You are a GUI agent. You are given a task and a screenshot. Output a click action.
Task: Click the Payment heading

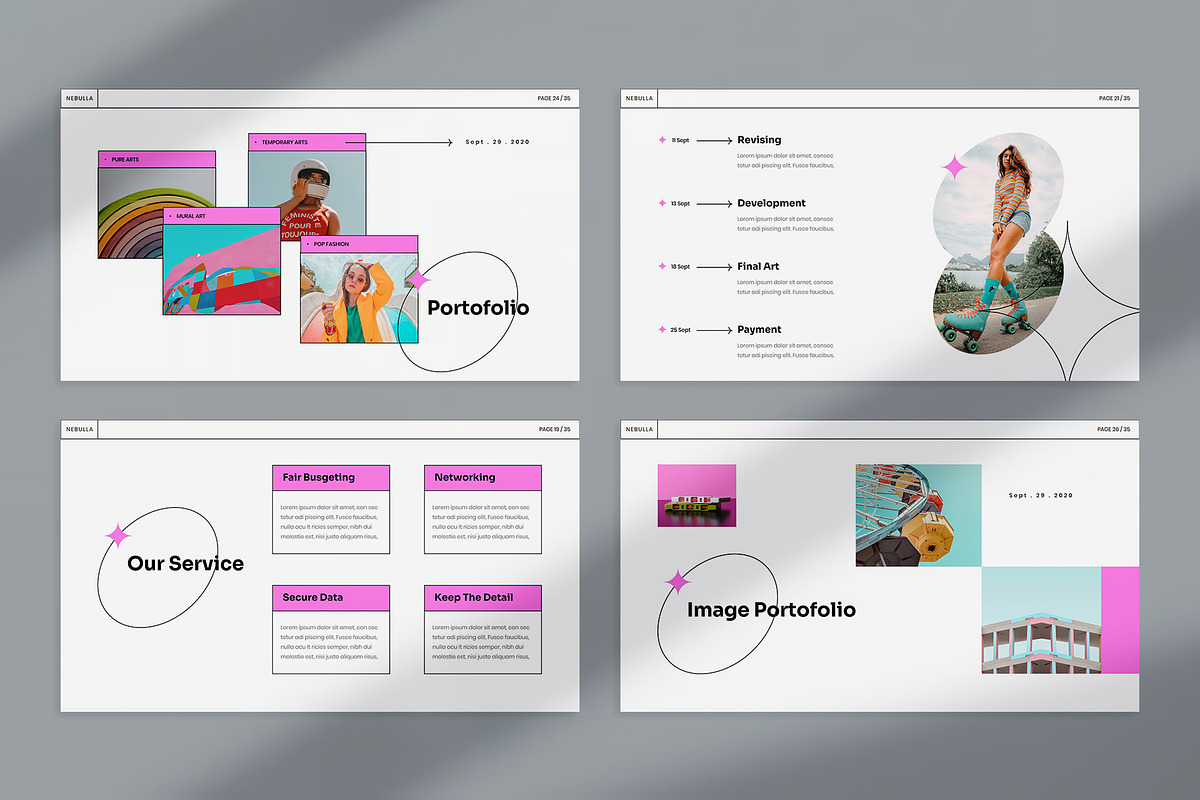click(759, 329)
